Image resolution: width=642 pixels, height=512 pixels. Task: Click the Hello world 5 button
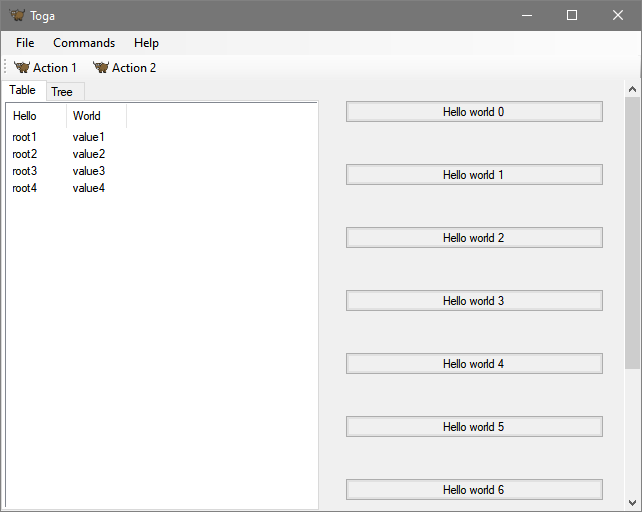[x=474, y=427]
